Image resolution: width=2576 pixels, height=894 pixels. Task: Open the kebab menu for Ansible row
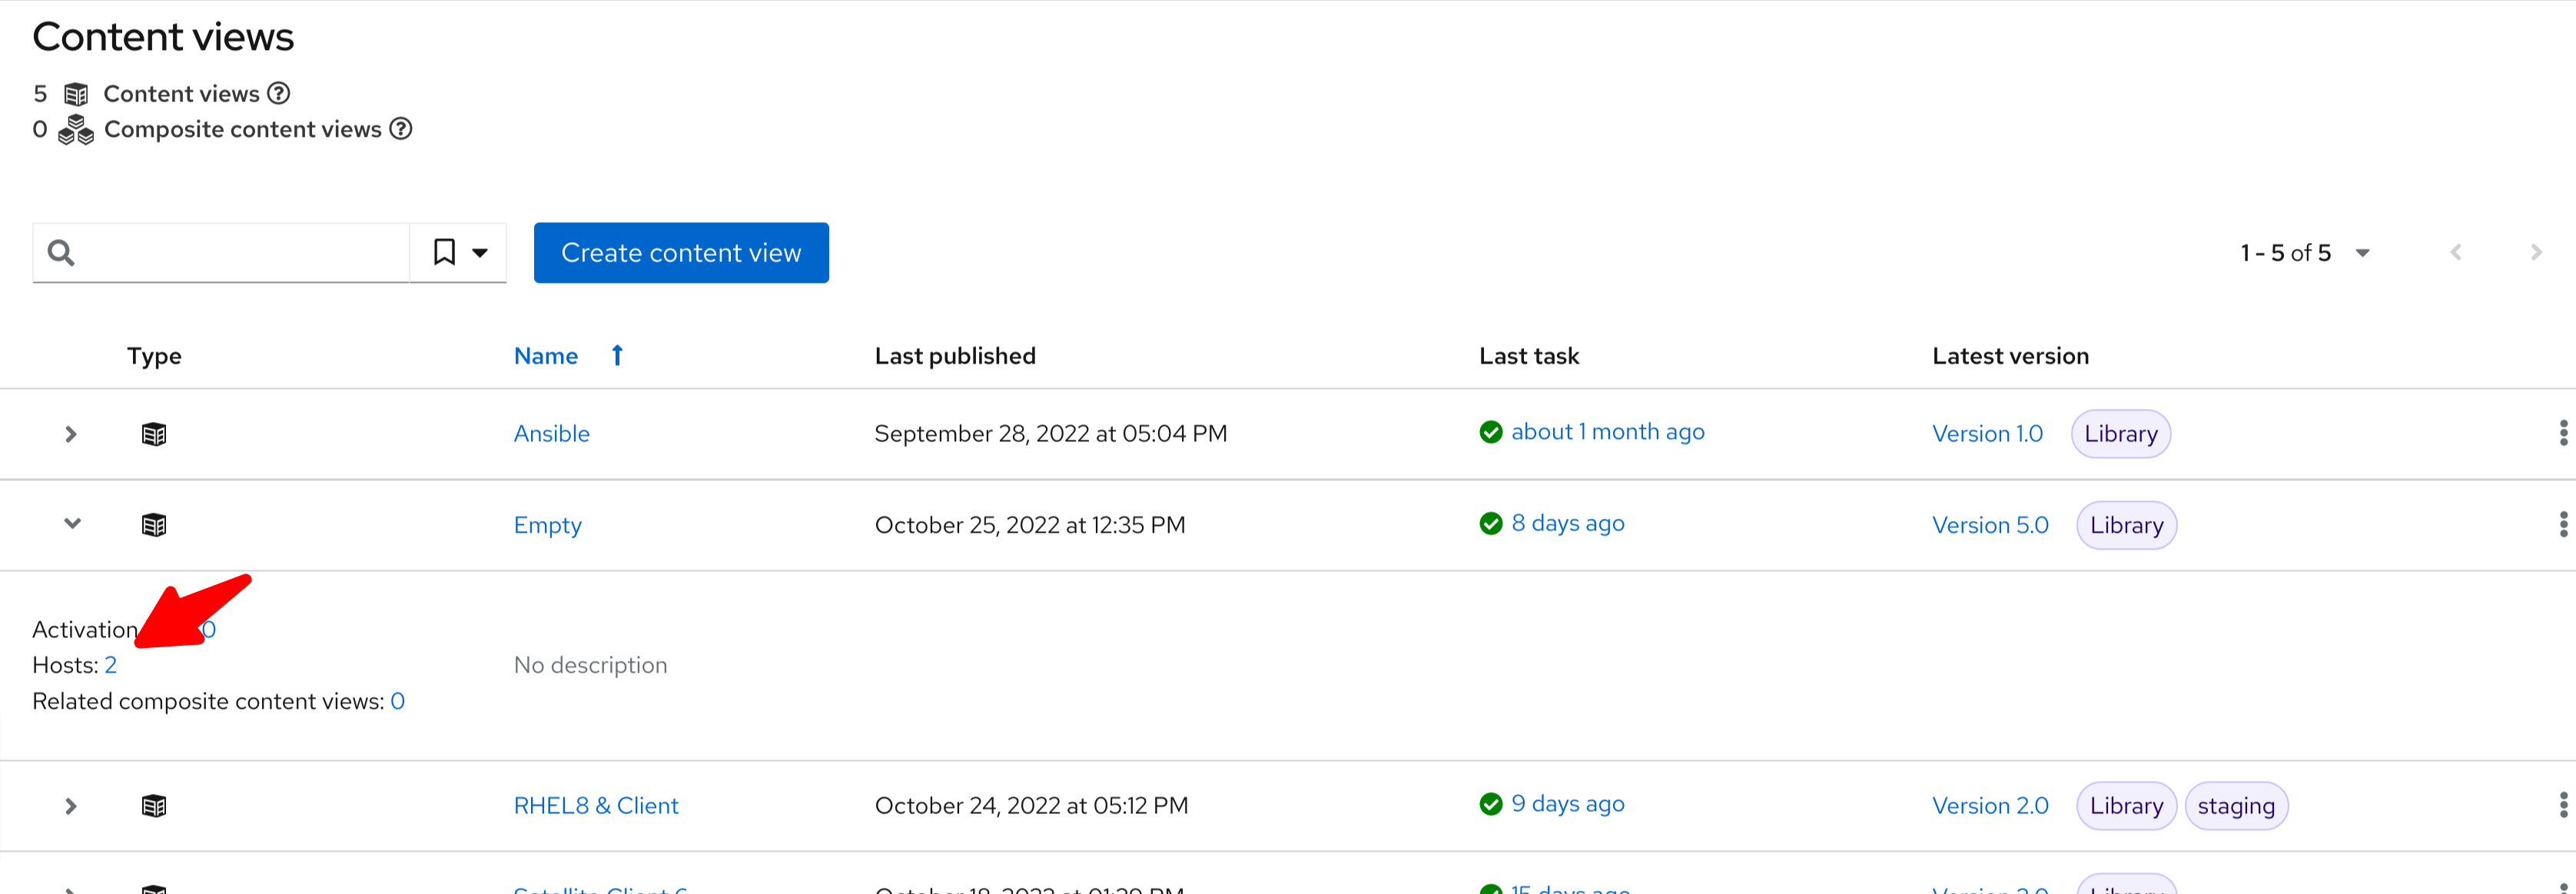click(2562, 433)
